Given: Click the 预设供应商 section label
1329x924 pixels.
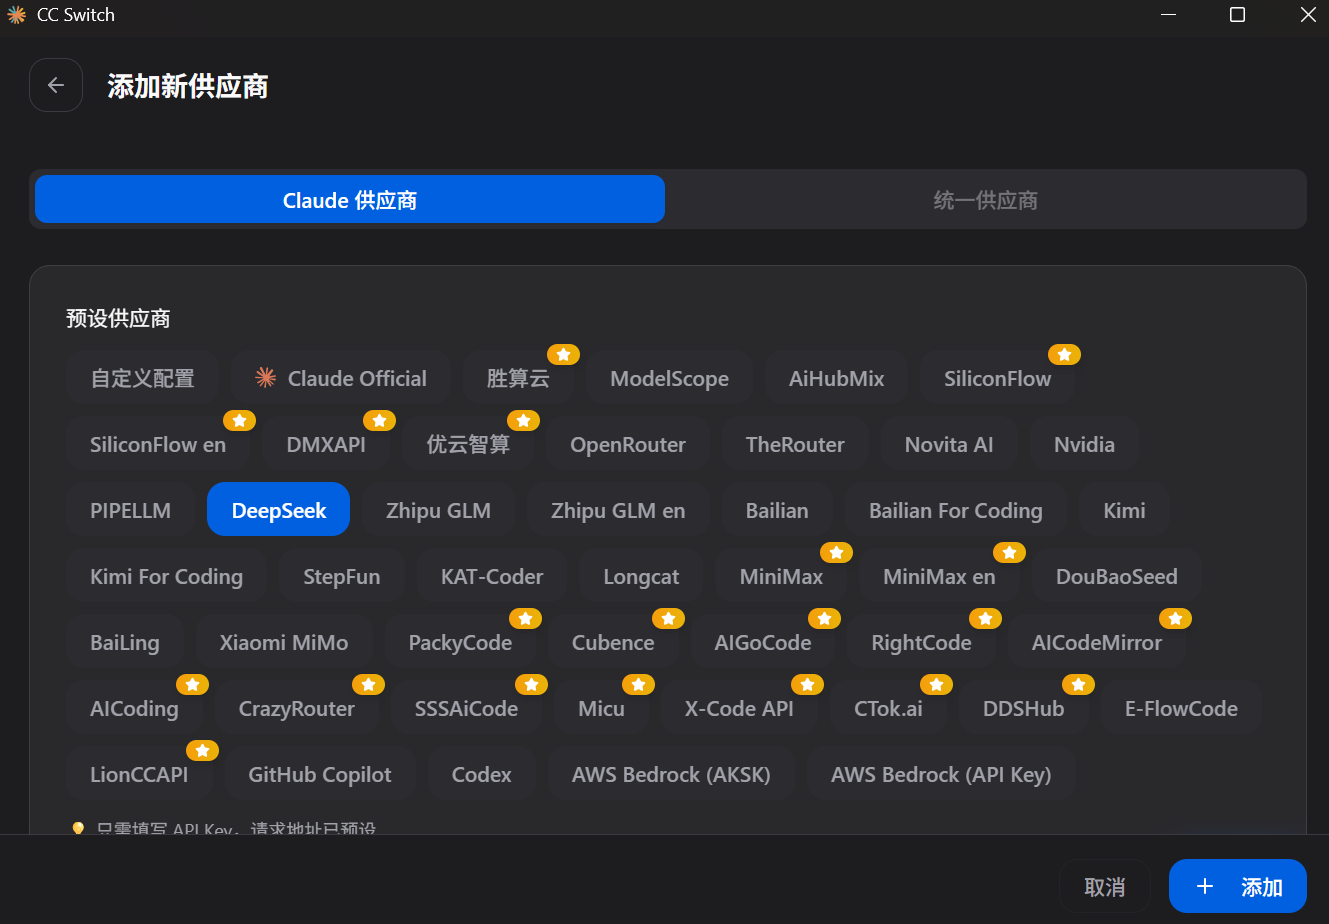Looking at the screenshot, I should pyautogui.click(x=118, y=318).
